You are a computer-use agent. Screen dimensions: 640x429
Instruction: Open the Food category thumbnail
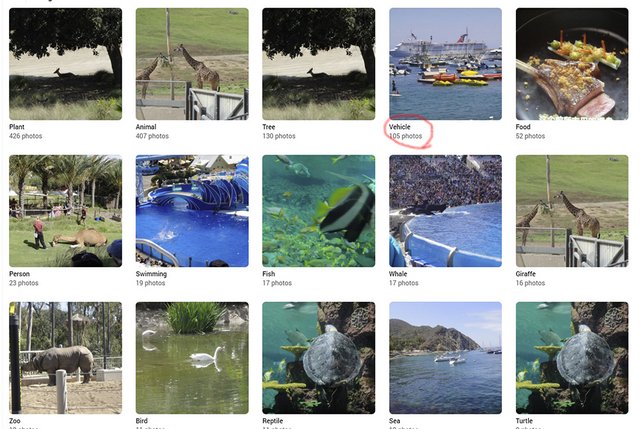point(572,64)
